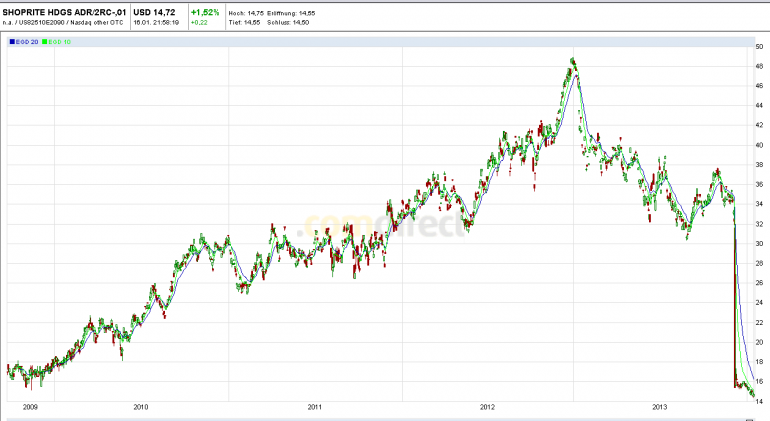Click the 50 mark on price axis

[760, 47]
